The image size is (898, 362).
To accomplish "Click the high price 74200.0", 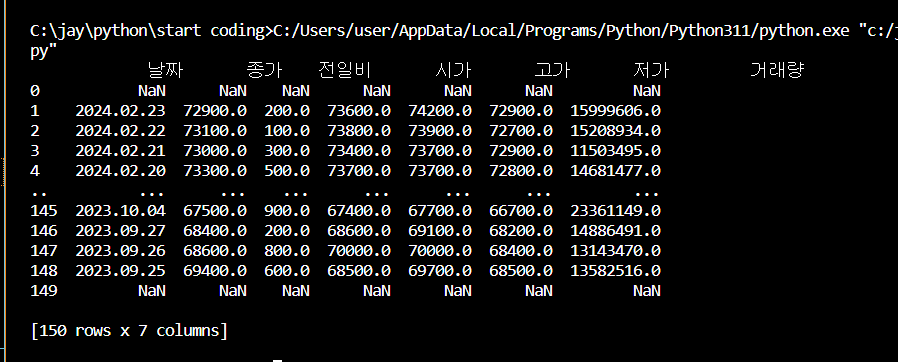I will coord(440,111).
